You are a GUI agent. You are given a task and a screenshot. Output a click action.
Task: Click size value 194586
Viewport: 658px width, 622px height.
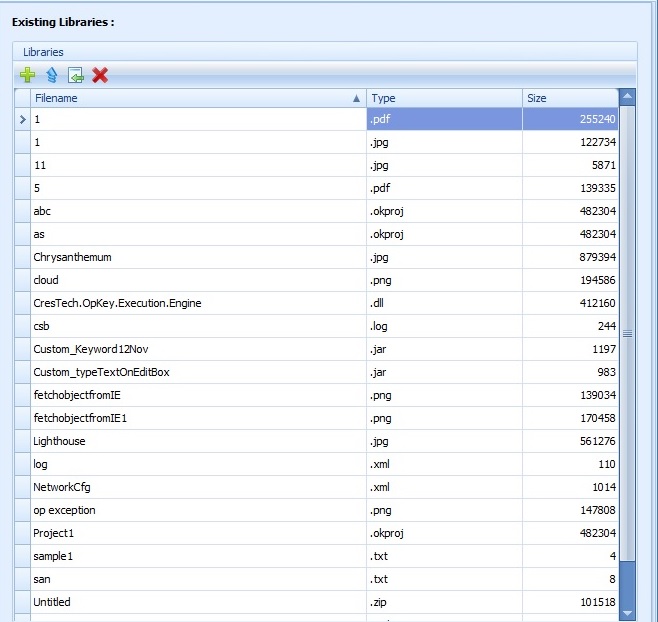(598, 280)
